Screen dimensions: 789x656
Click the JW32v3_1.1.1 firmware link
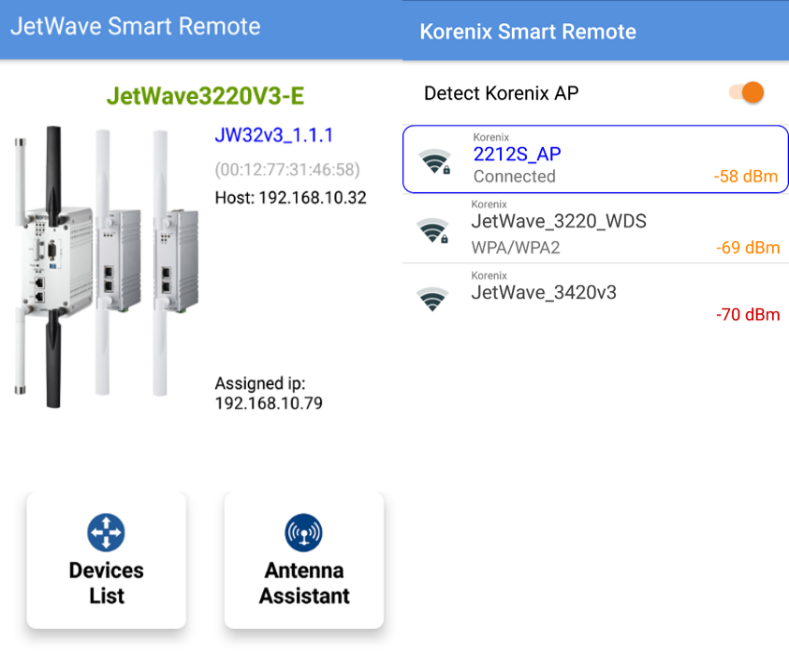[x=274, y=135]
